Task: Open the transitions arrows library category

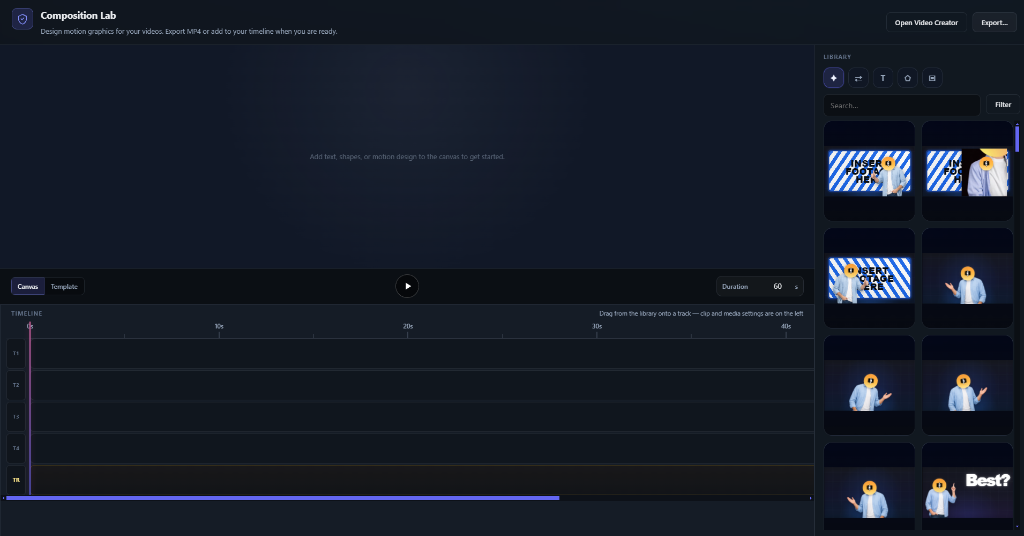Action: click(858, 78)
